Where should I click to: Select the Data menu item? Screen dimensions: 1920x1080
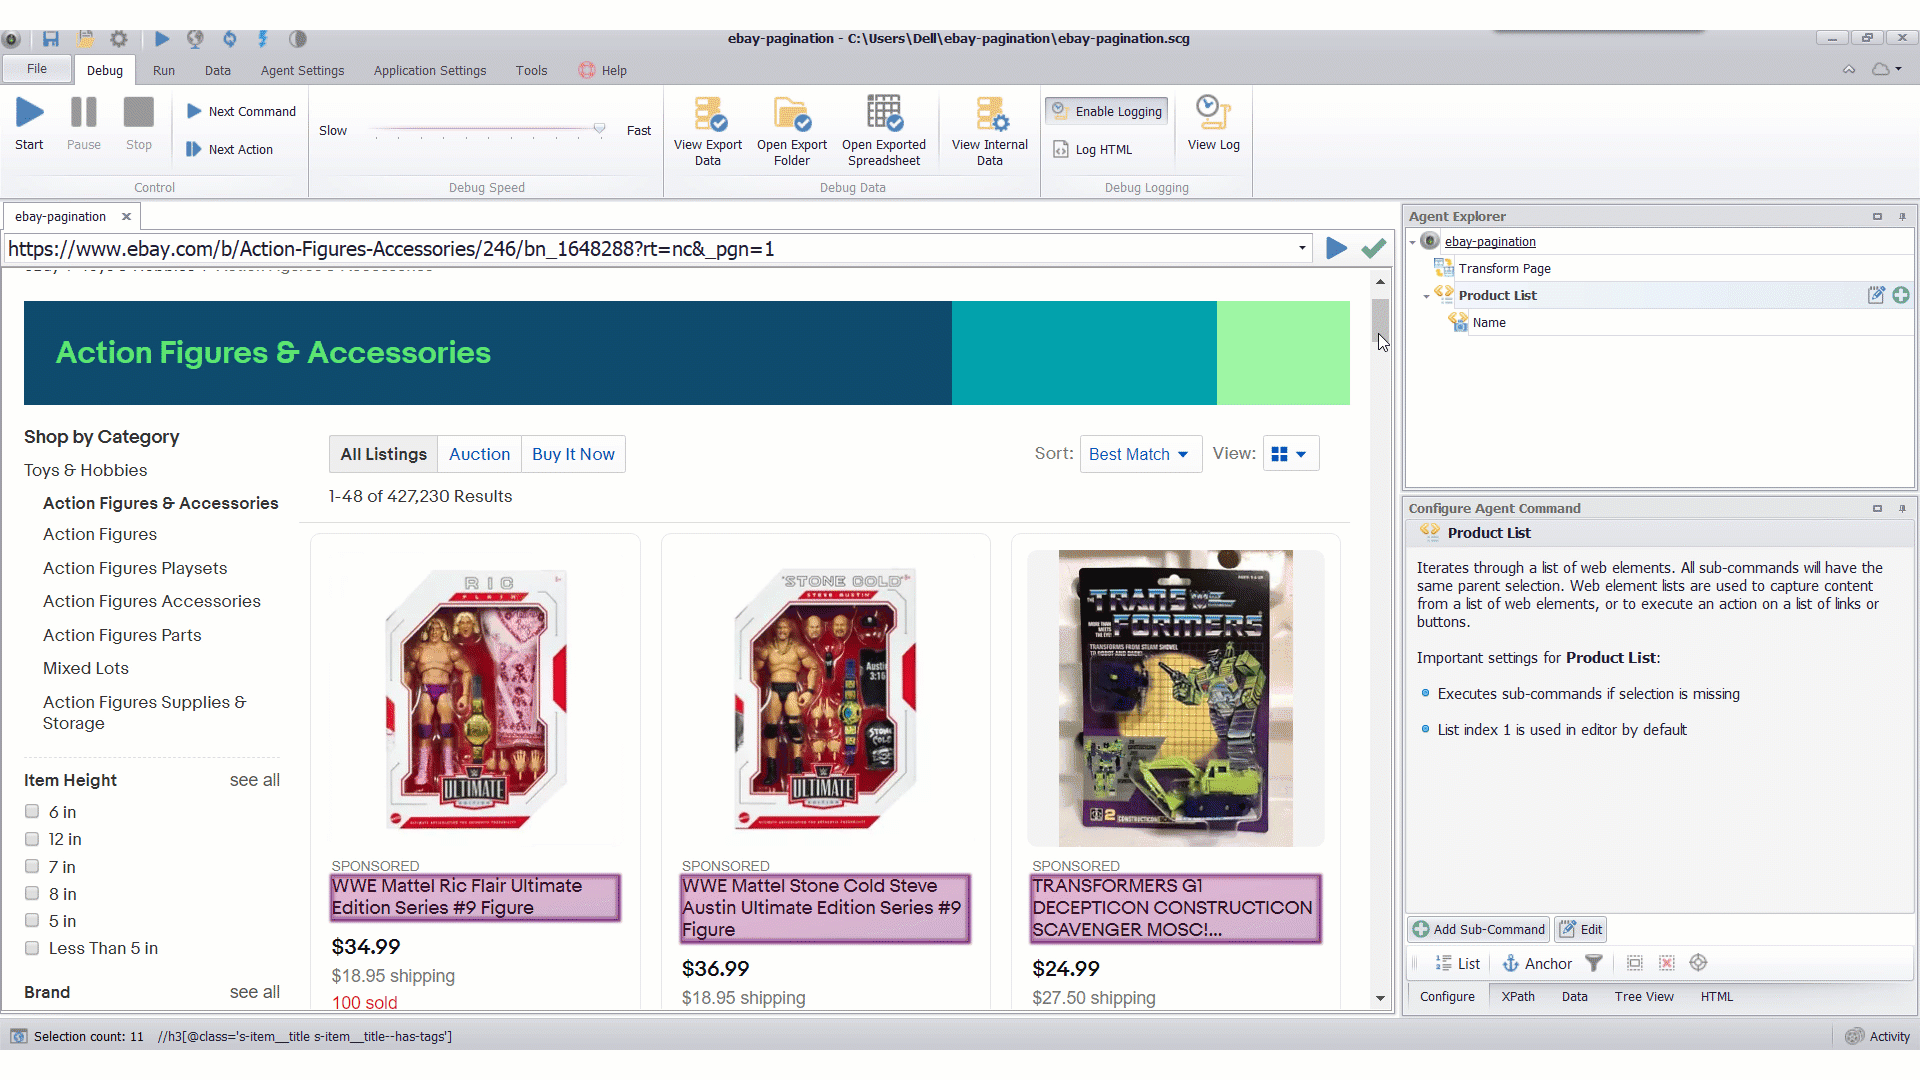coord(218,70)
